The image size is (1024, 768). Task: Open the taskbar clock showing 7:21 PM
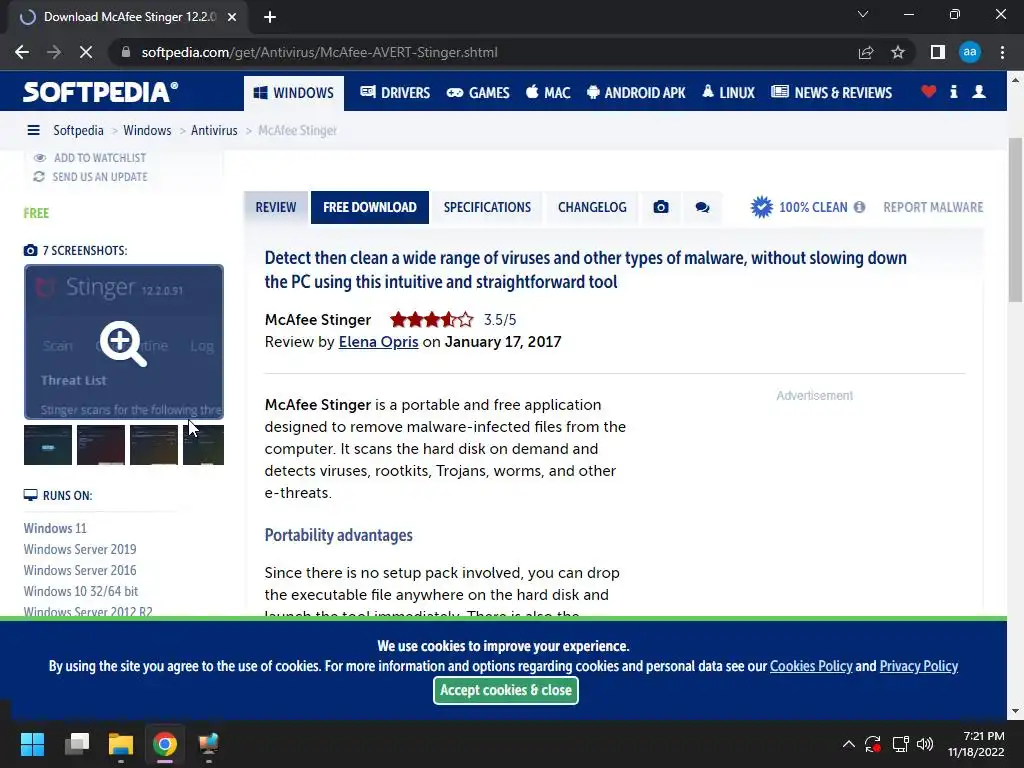[976, 744]
